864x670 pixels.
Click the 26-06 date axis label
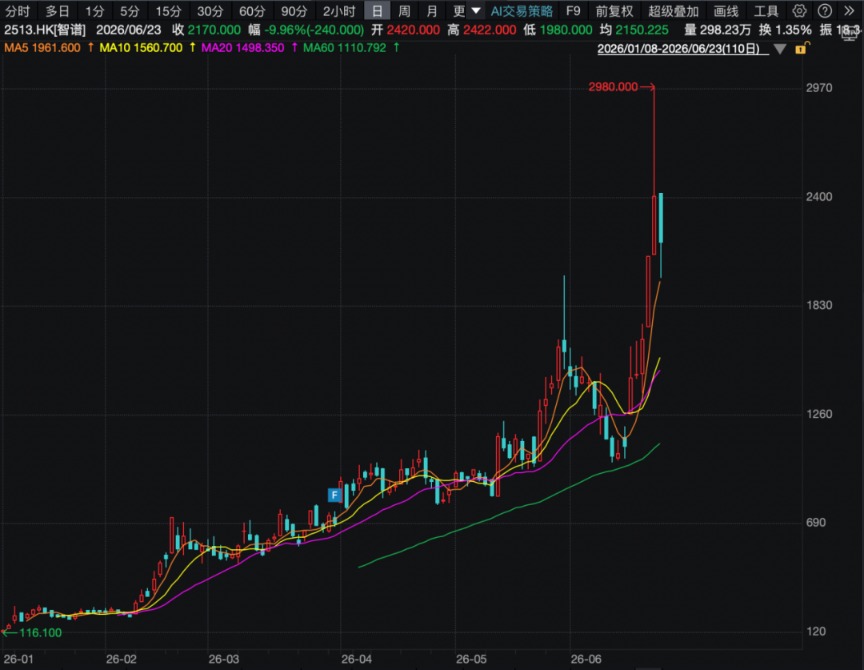586,659
